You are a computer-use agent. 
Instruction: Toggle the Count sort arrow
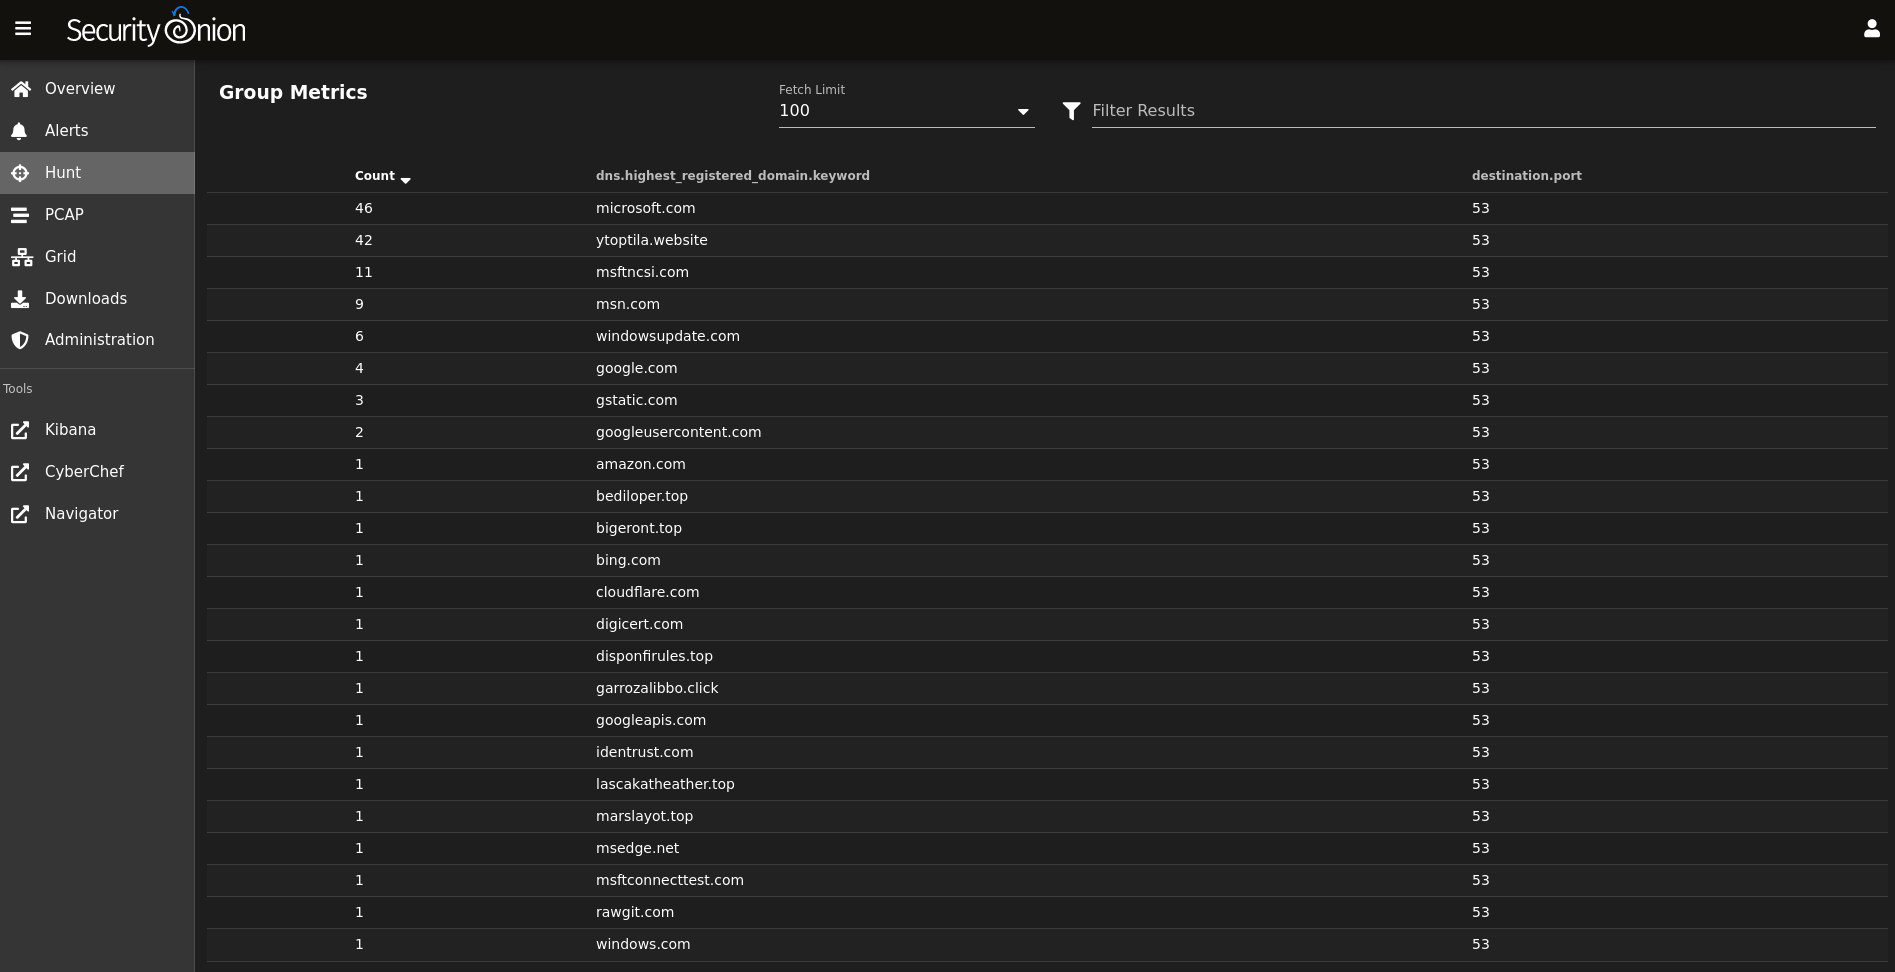(x=405, y=179)
